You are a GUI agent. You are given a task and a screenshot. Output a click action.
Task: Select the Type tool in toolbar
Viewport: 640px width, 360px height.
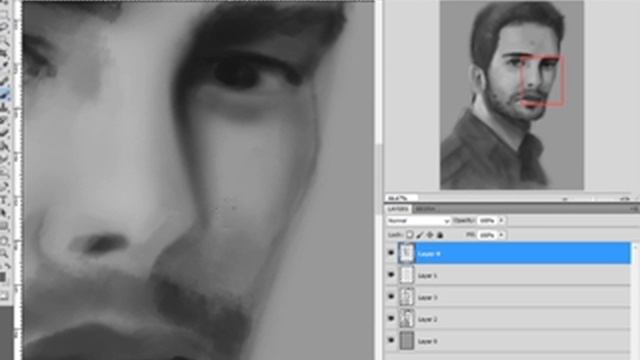click(4, 200)
